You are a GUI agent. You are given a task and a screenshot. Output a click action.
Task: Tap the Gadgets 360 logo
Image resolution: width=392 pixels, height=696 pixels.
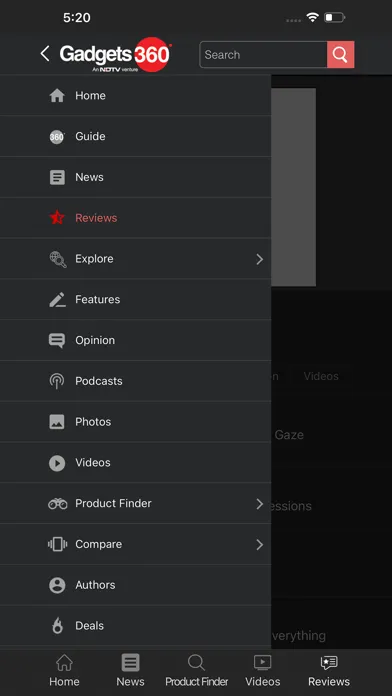pyautogui.click(x=115, y=55)
